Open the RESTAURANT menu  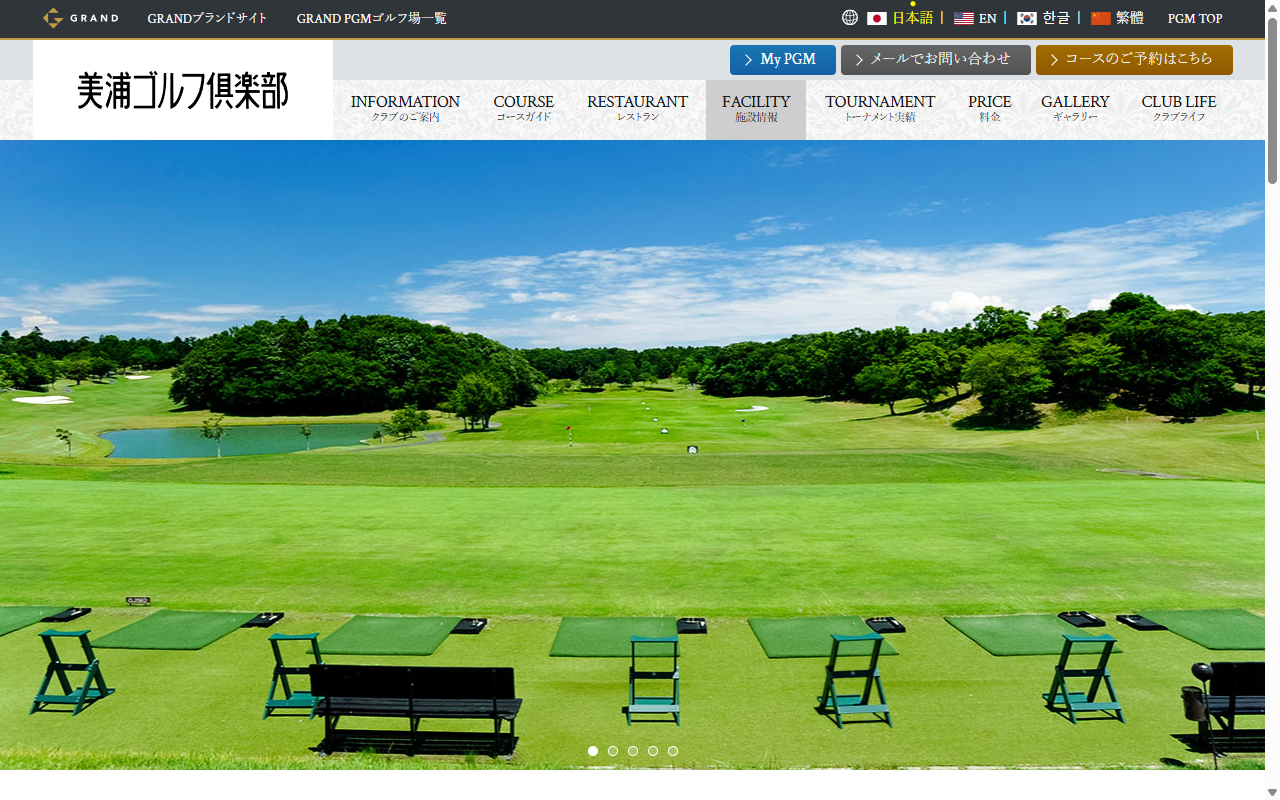coord(637,109)
